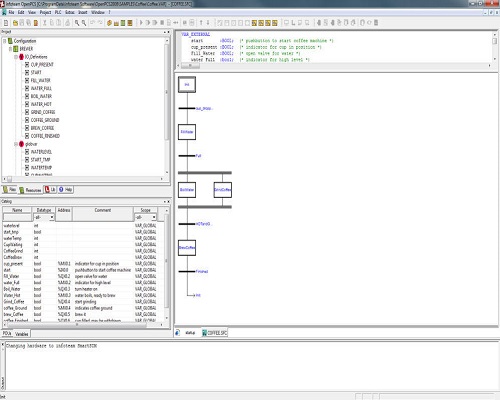Click the red globvar icon in the tree
Viewport: 500px width, 400px height.
(22, 144)
